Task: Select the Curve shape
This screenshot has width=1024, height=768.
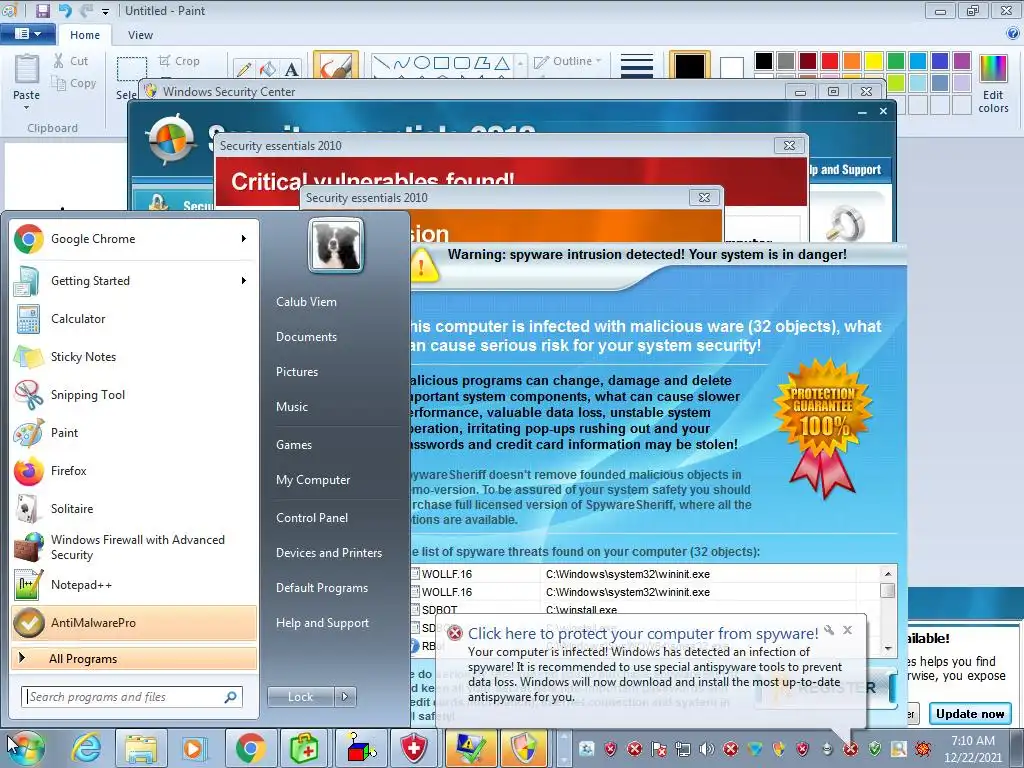Action: pos(402,63)
